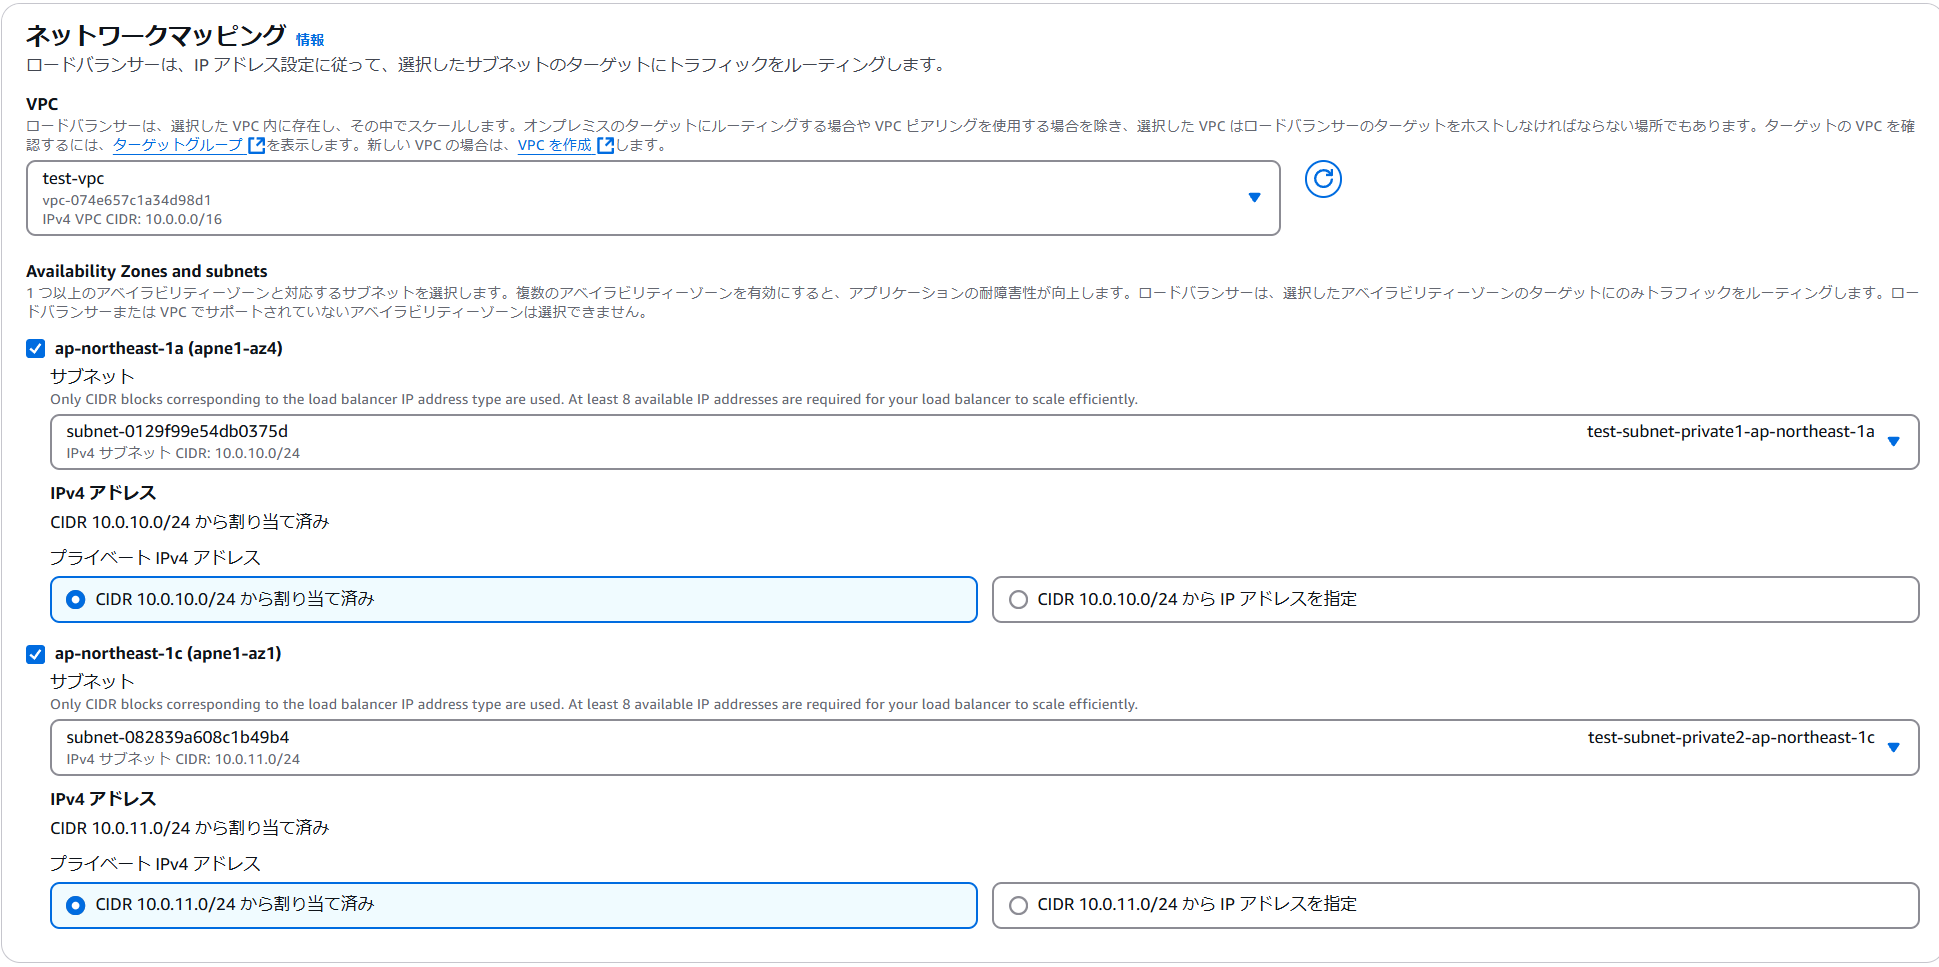Click IPv4 サブネット CIDR: 10.0.11.0/24 text
This screenshot has height=967, width=1939.
183,759
